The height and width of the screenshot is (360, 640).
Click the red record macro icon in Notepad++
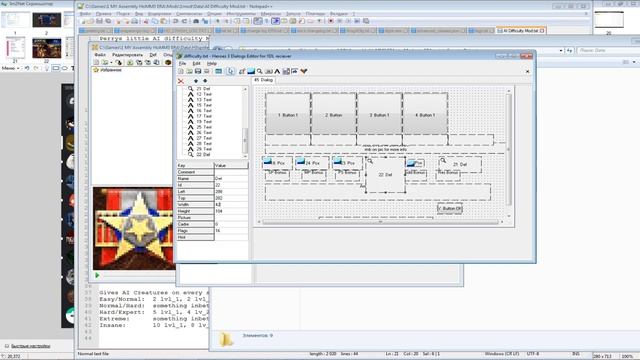[x=331, y=21]
